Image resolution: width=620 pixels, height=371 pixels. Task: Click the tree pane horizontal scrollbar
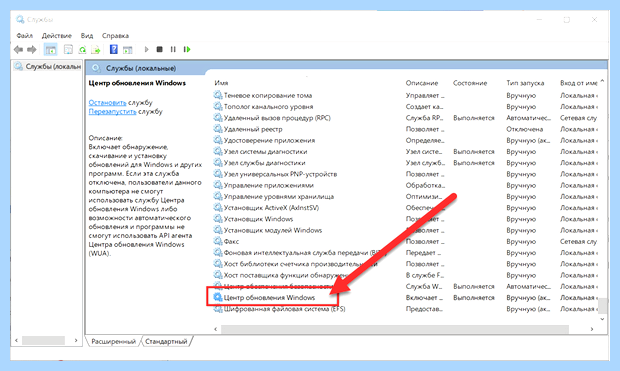coord(43,341)
